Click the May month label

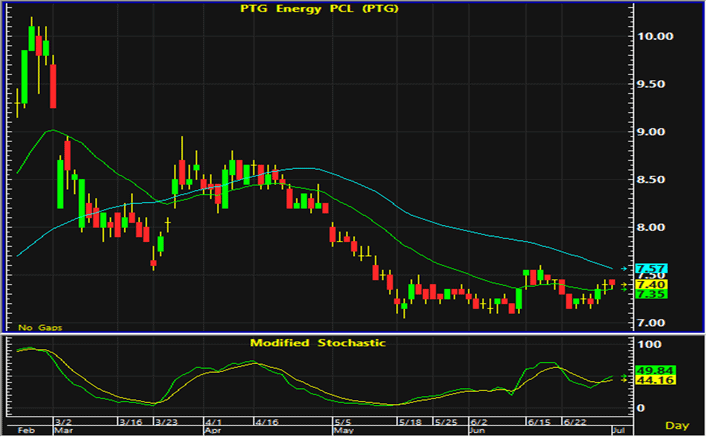343,431
